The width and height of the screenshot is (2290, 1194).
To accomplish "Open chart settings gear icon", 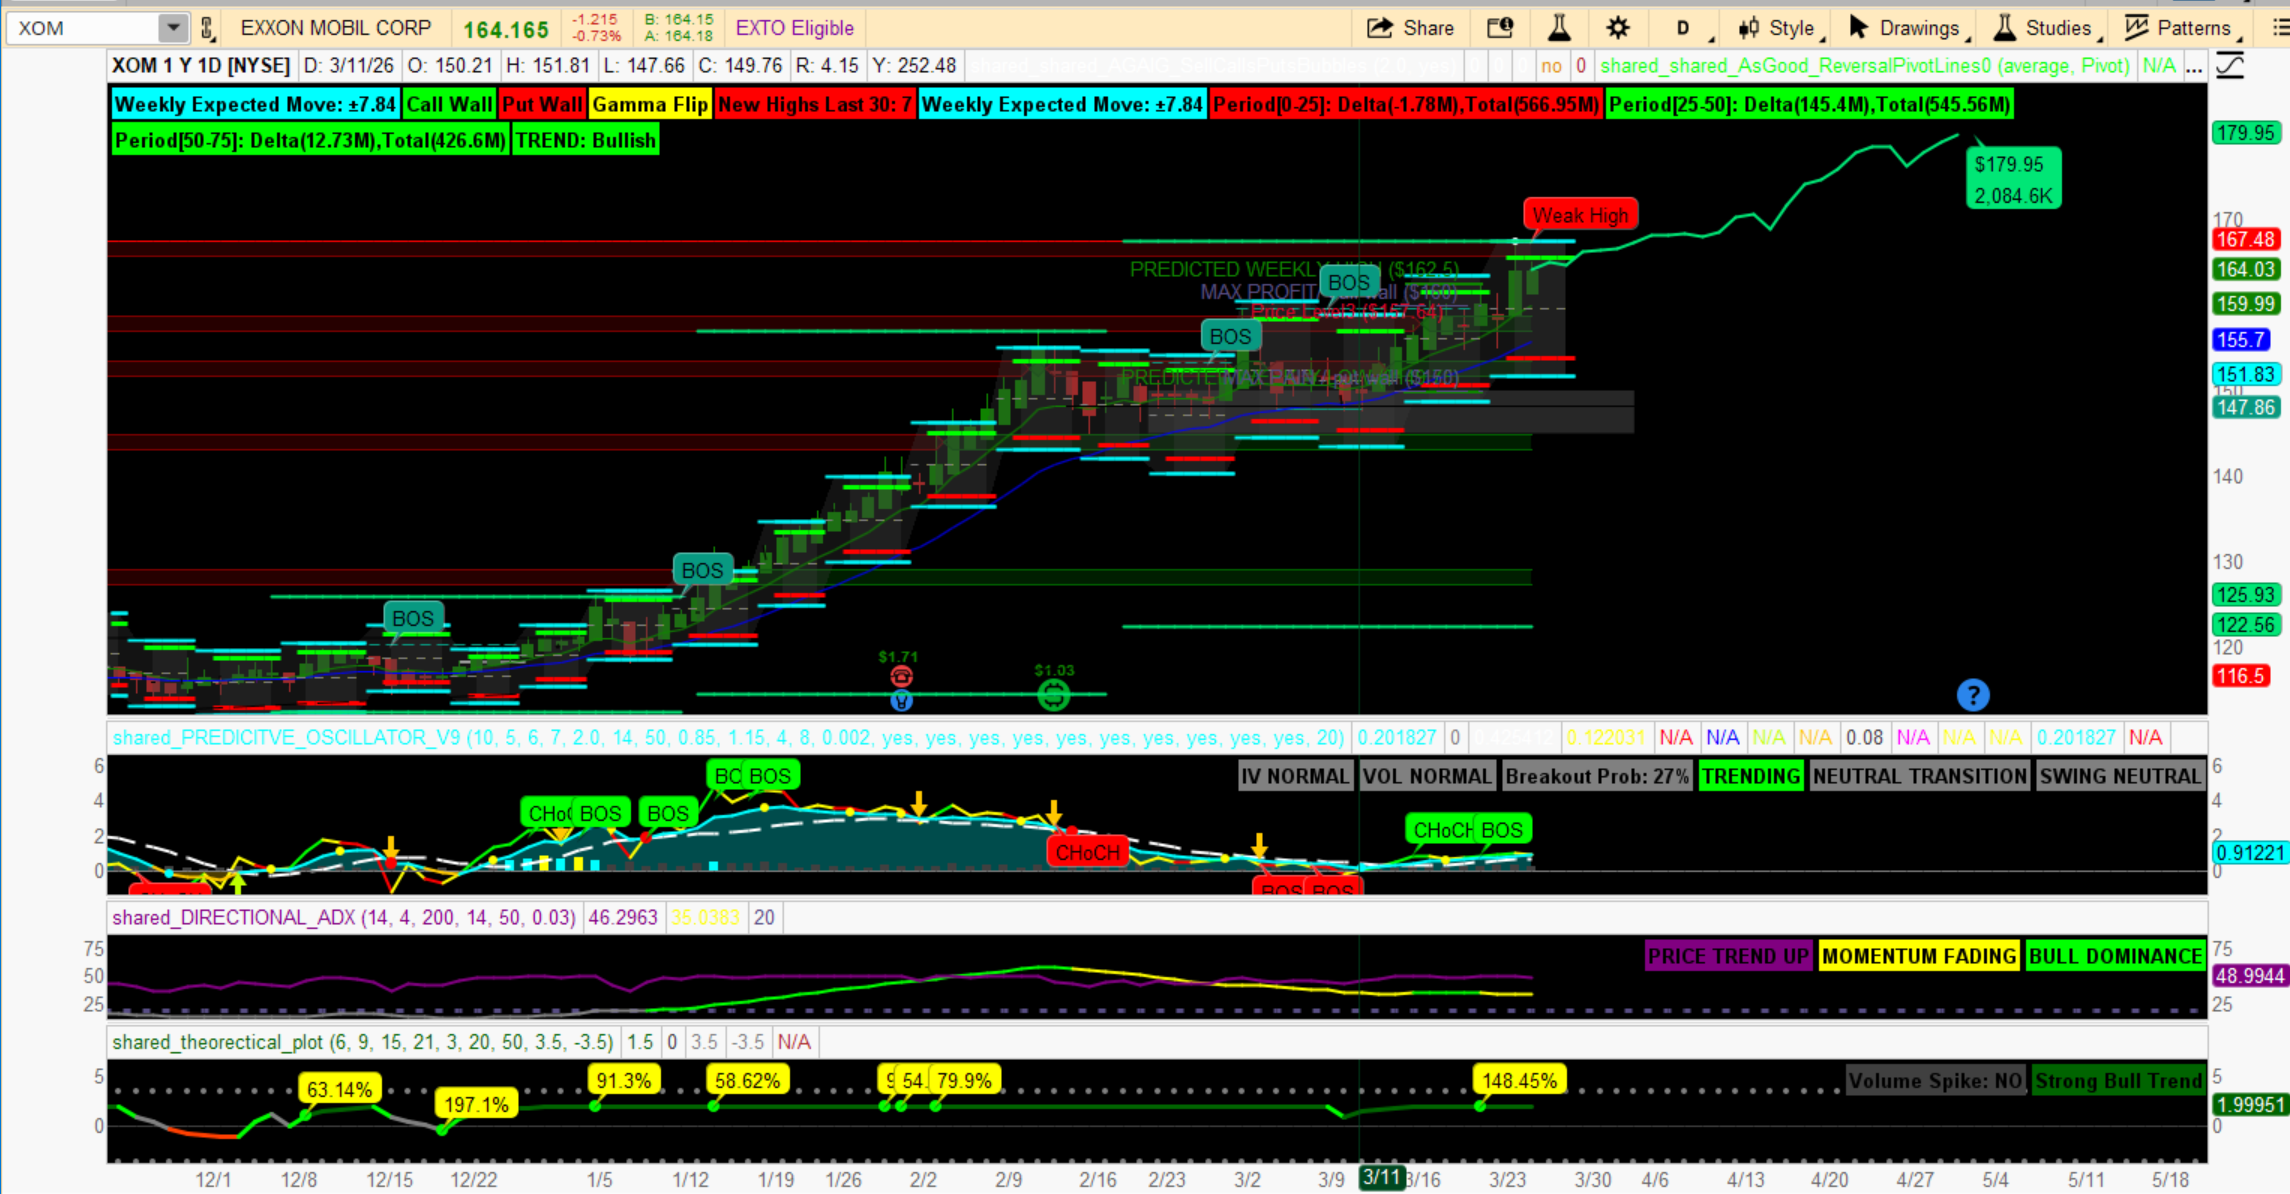I will coord(1617,28).
